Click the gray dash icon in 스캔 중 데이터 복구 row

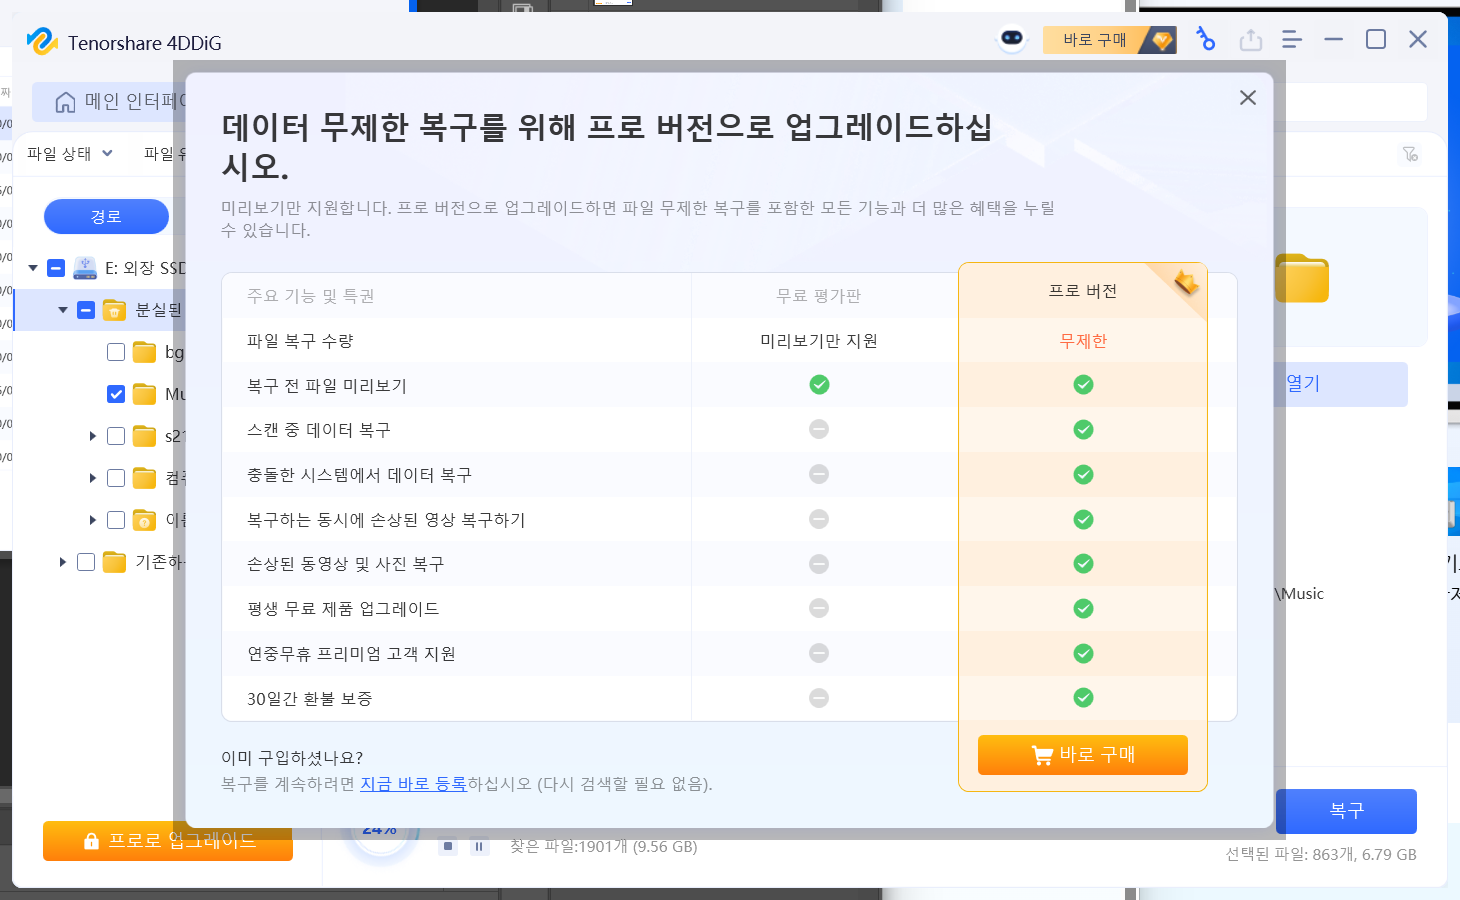tap(819, 429)
